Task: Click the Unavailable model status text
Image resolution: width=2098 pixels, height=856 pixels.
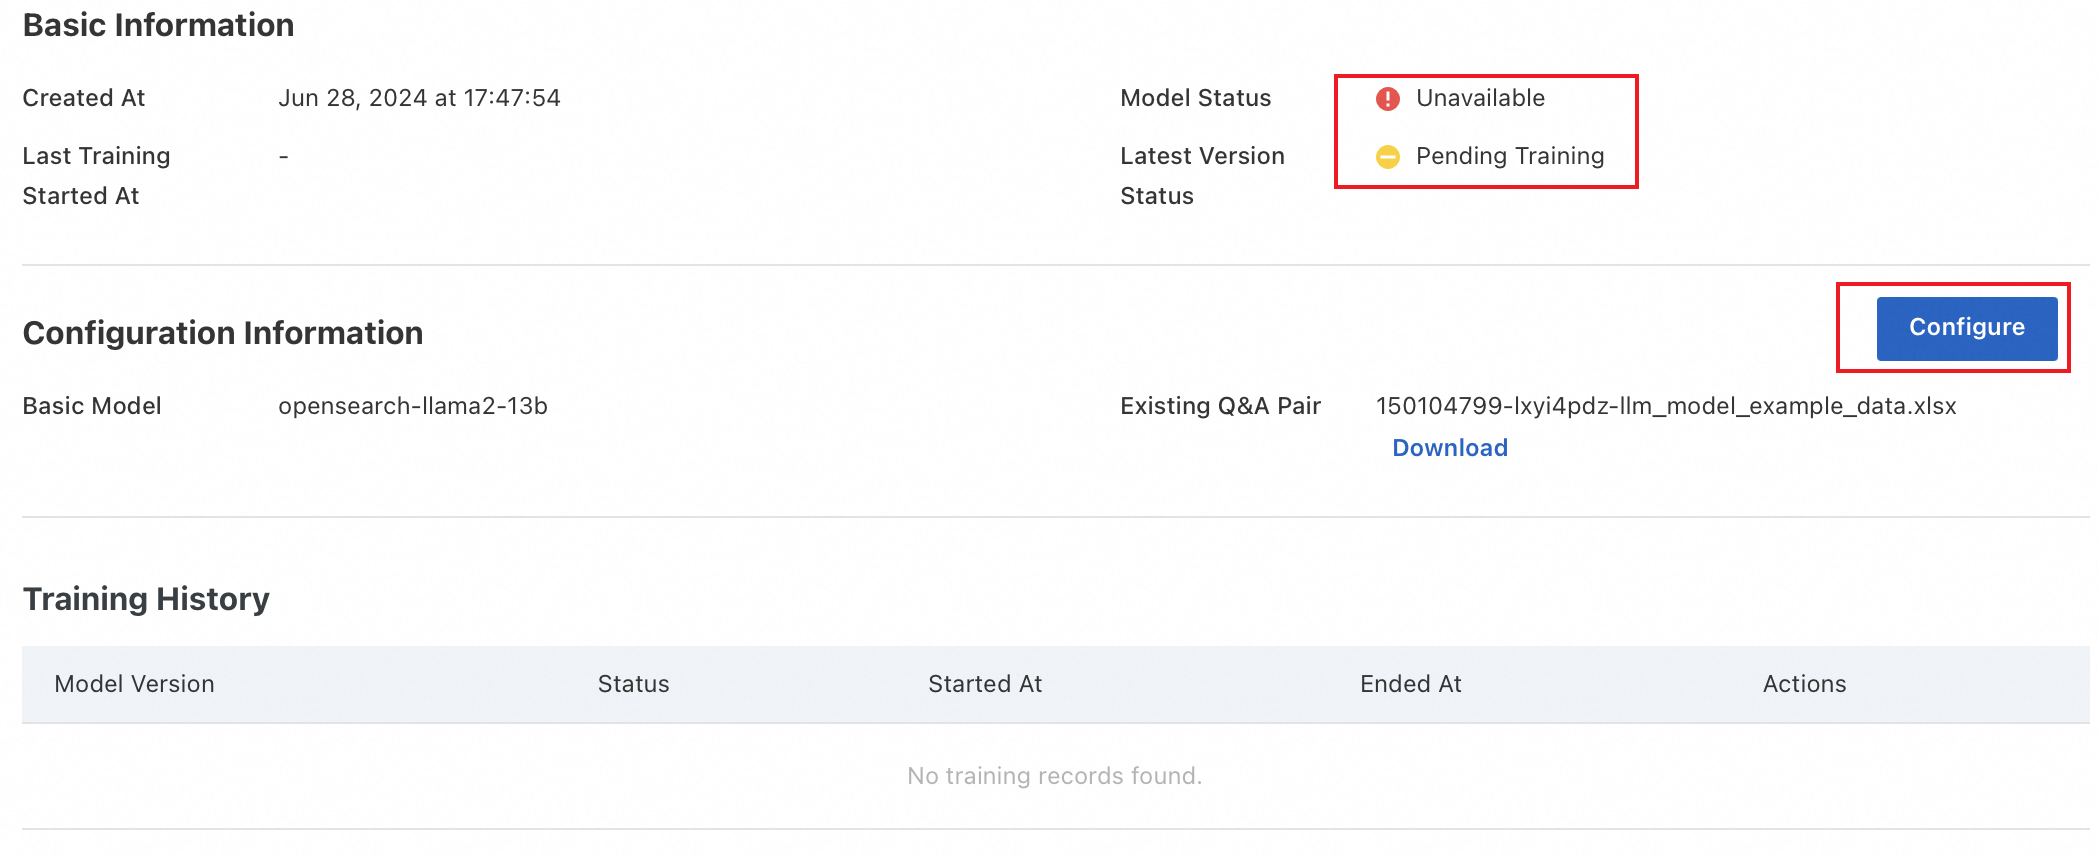Action: tap(1480, 98)
